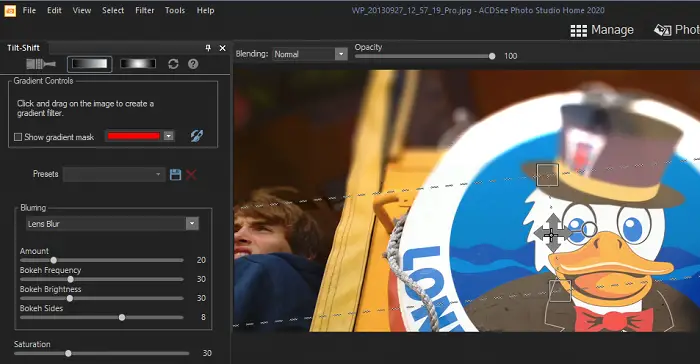Image resolution: width=700 pixels, height=364 pixels.
Task: Select the radial gradient tool
Action: pos(138,64)
